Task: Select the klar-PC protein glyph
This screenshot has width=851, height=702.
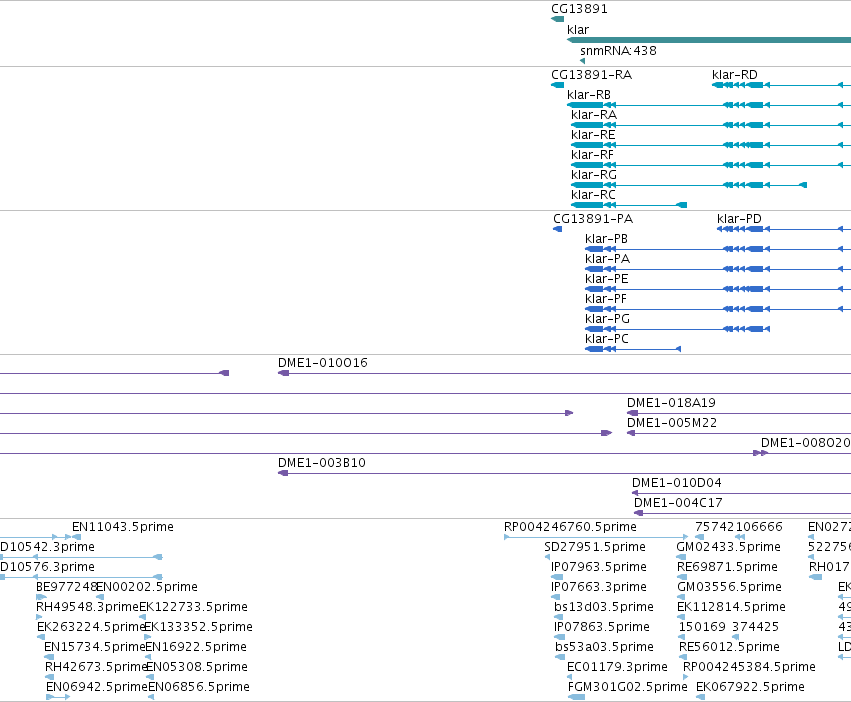Action: [633, 349]
